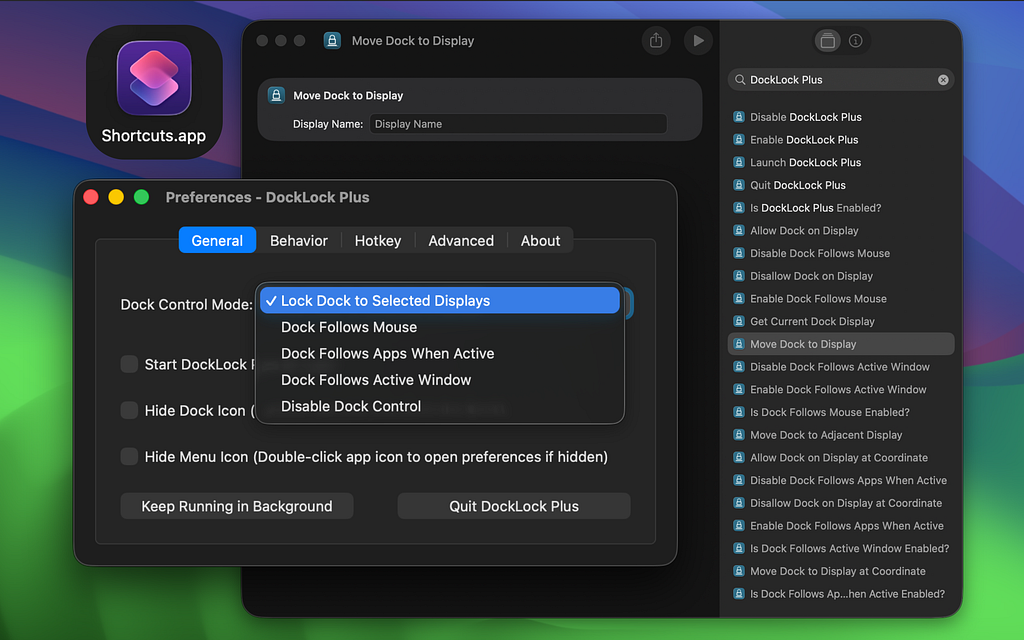Click the DockLock Plus search field
Viewport: 1024px width, 640px height.
click(840, 80)
